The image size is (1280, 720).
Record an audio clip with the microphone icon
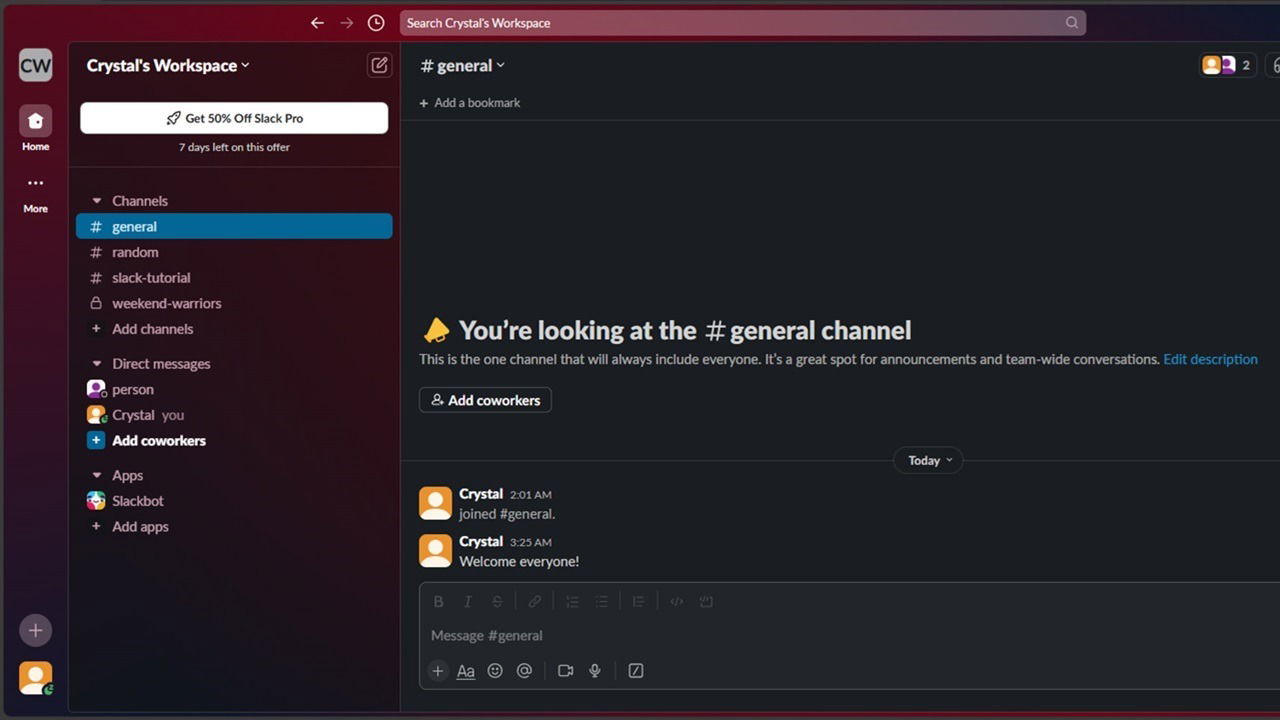pyautogui.click(x=595, y=670)
